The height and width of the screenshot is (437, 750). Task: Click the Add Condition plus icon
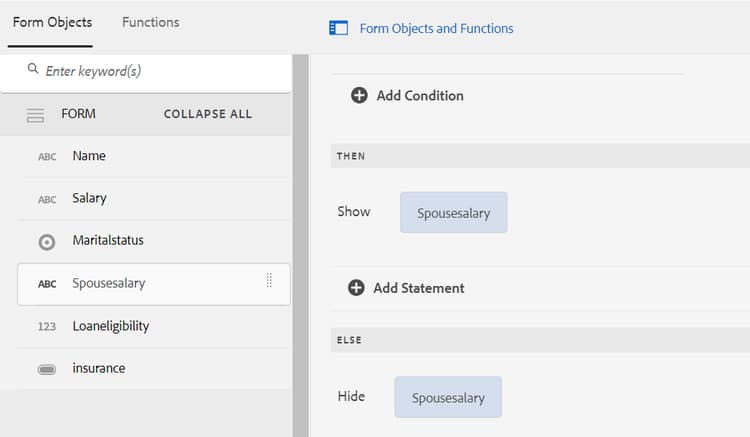click(x=359, y=95)
